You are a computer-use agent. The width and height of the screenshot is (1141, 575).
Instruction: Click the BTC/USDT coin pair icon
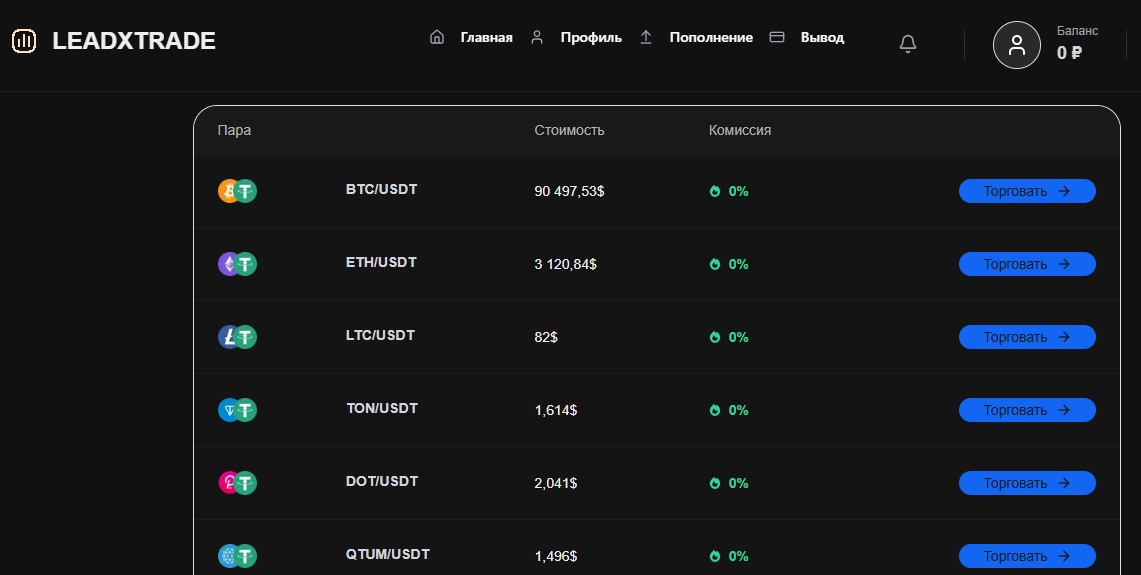pos(237,191)
